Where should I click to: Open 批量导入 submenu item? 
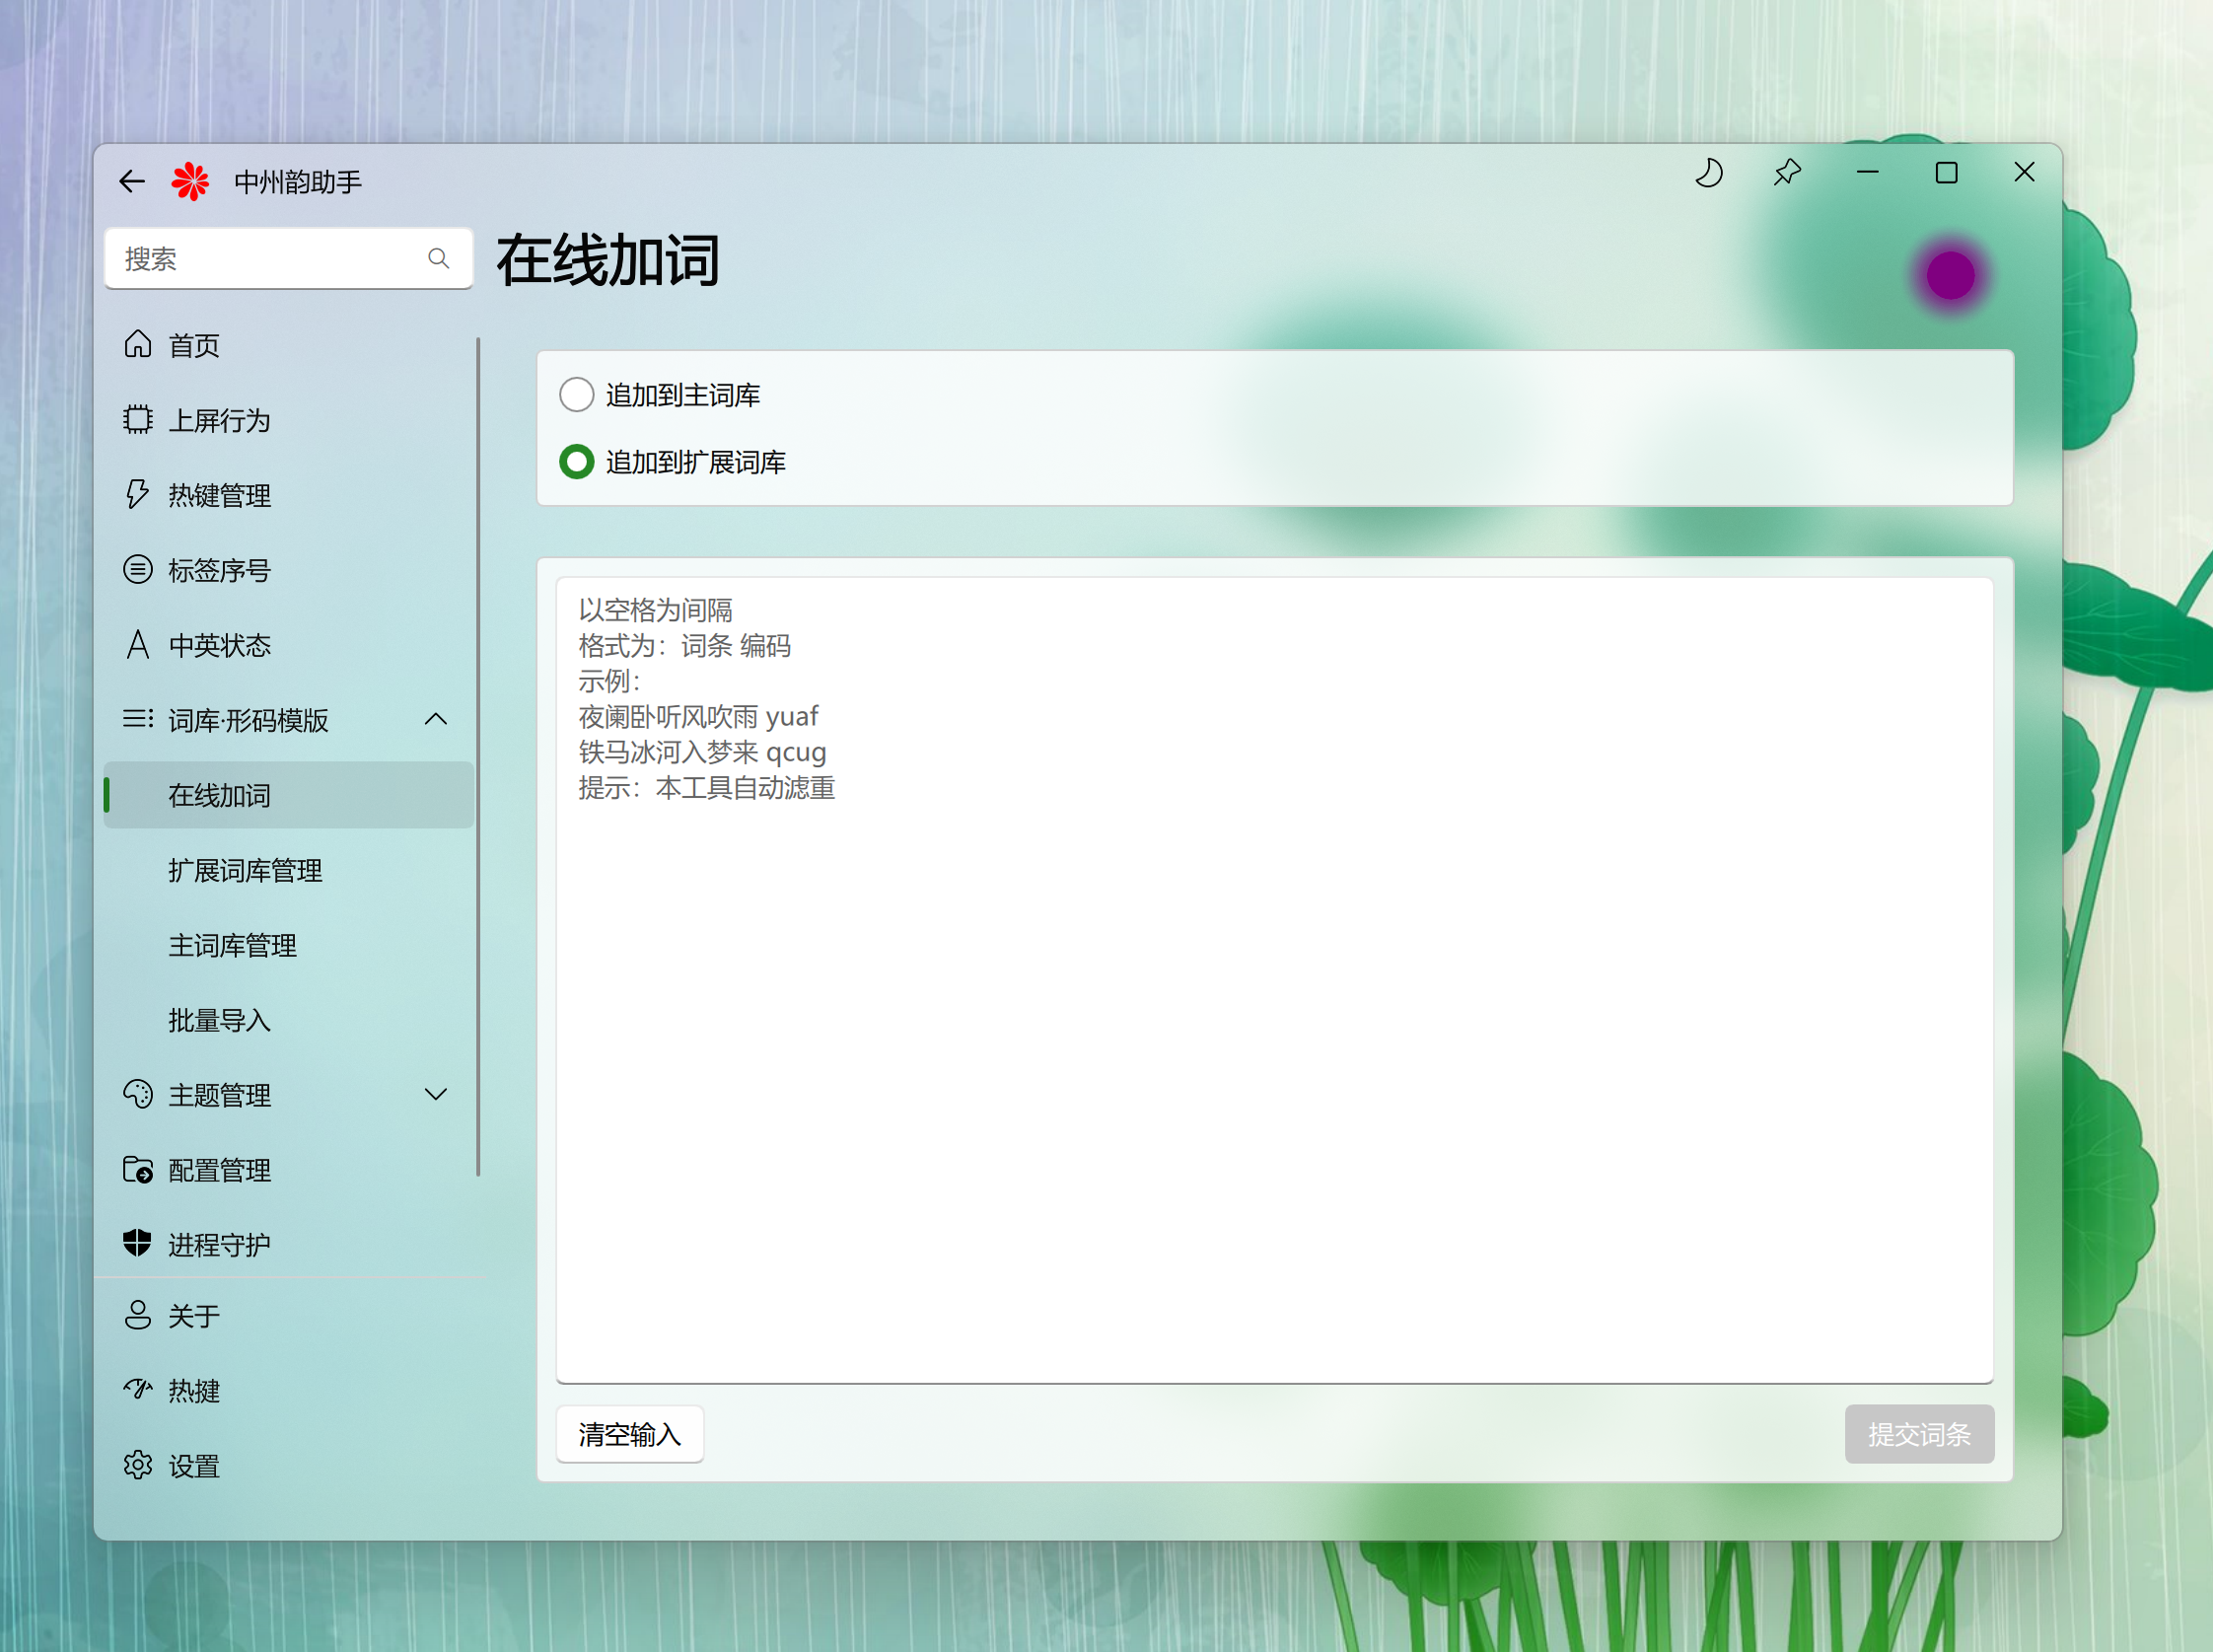tap(219, 1020)
